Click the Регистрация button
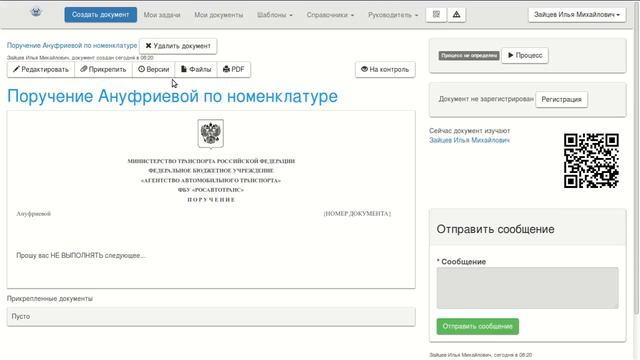 tap(561, 99)
